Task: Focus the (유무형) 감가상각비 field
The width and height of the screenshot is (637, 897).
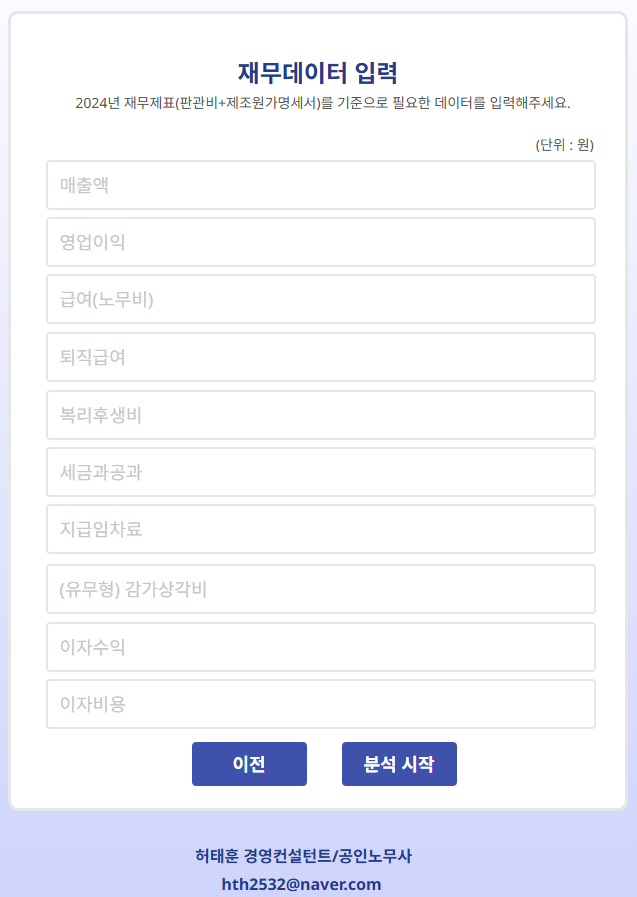Action: [x=321, y=589]
